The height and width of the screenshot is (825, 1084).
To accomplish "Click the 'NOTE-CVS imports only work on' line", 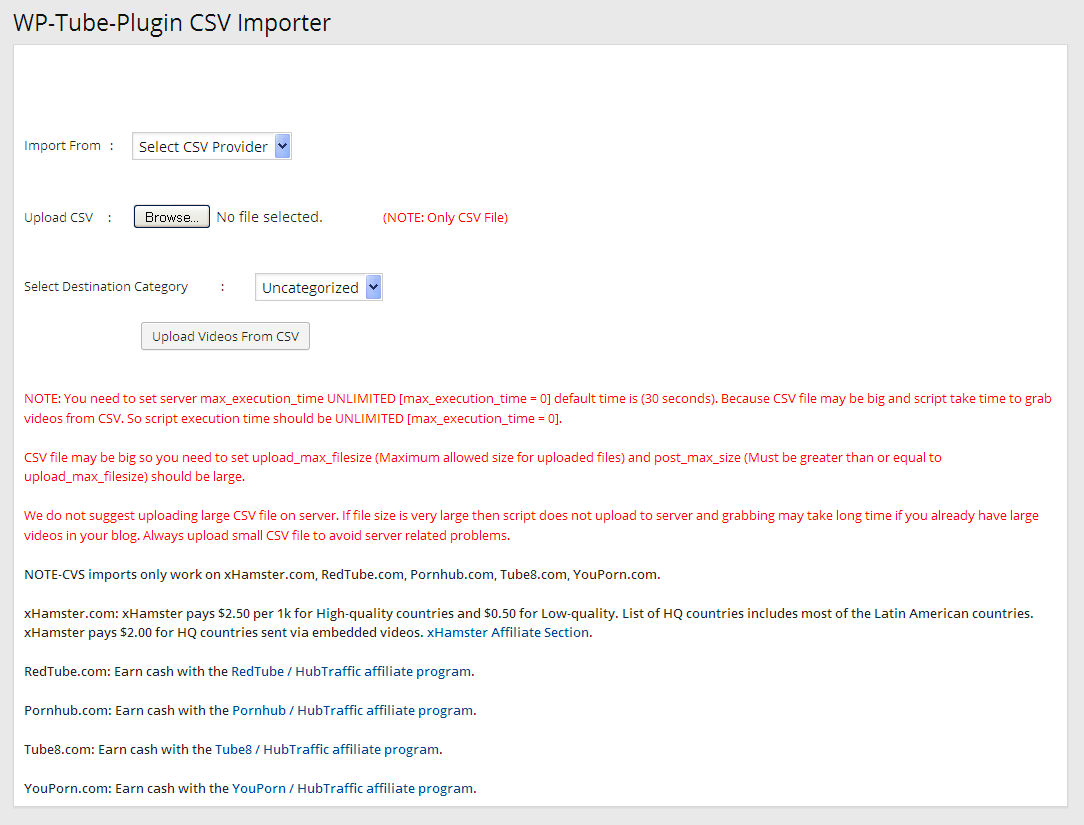I will tap(342, 574).
